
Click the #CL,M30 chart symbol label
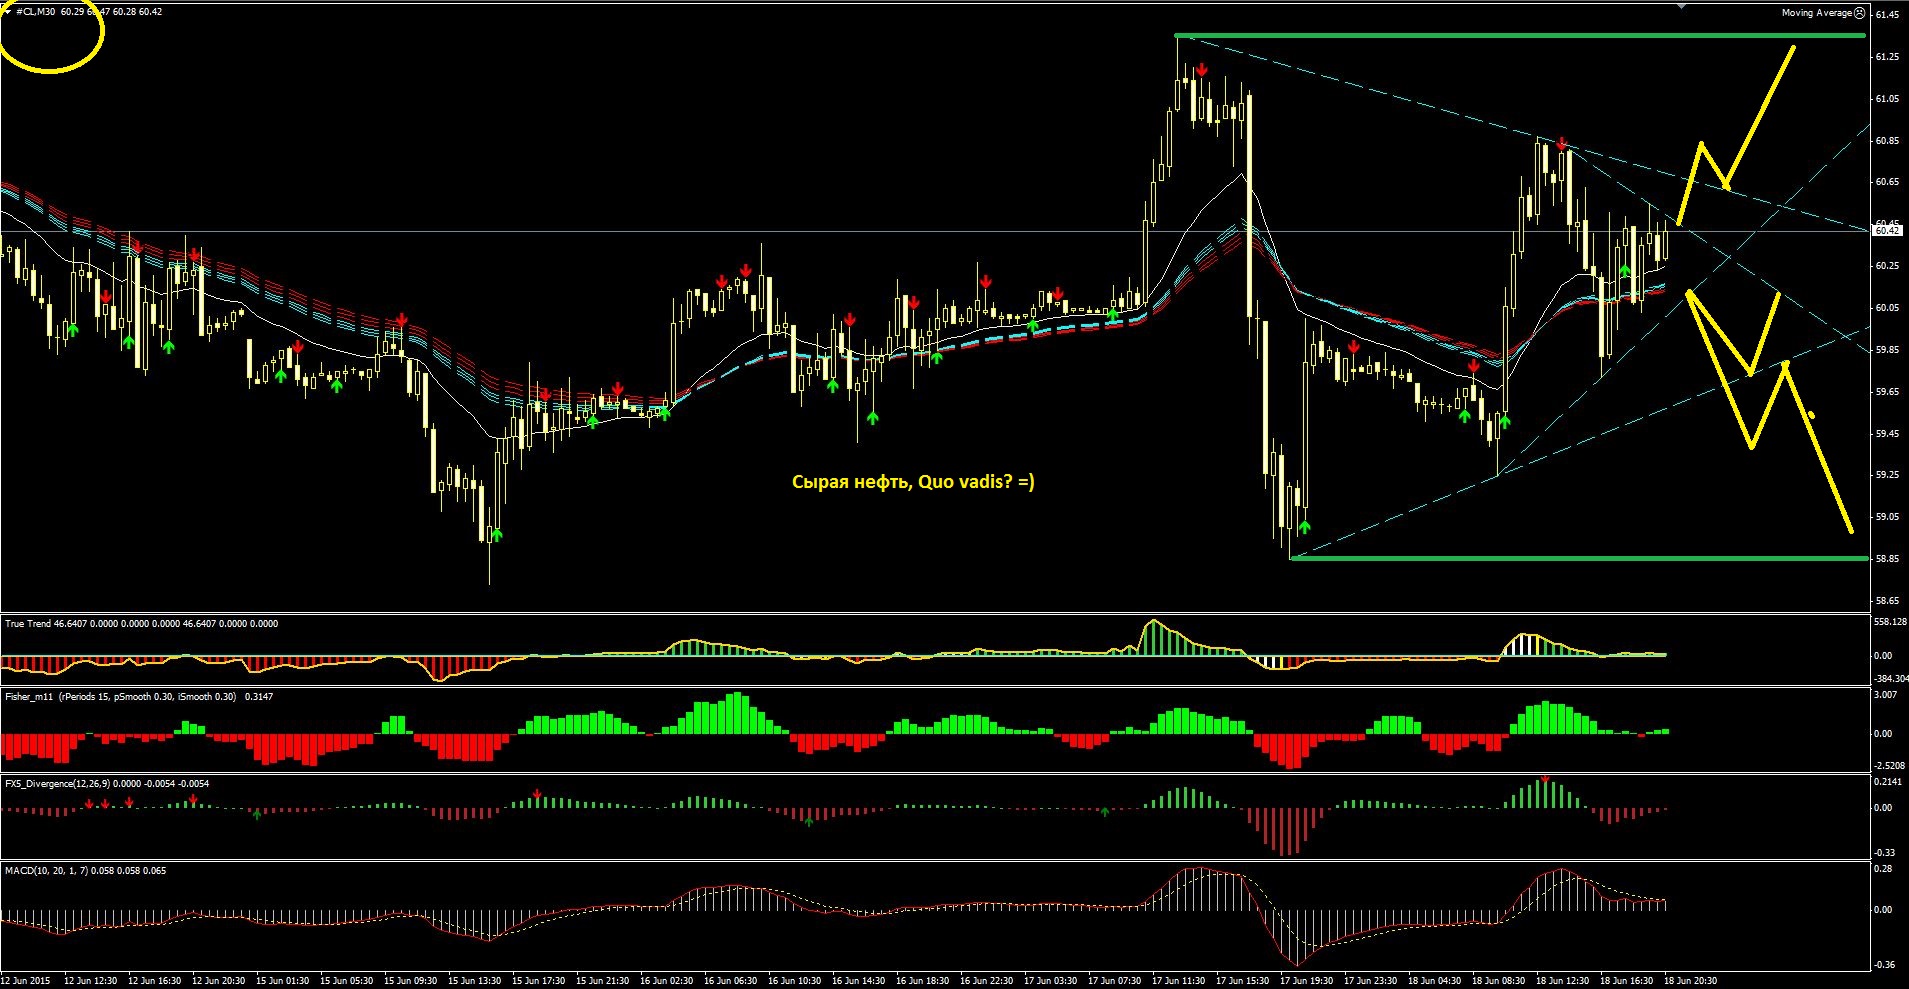[x=36, y=12]
